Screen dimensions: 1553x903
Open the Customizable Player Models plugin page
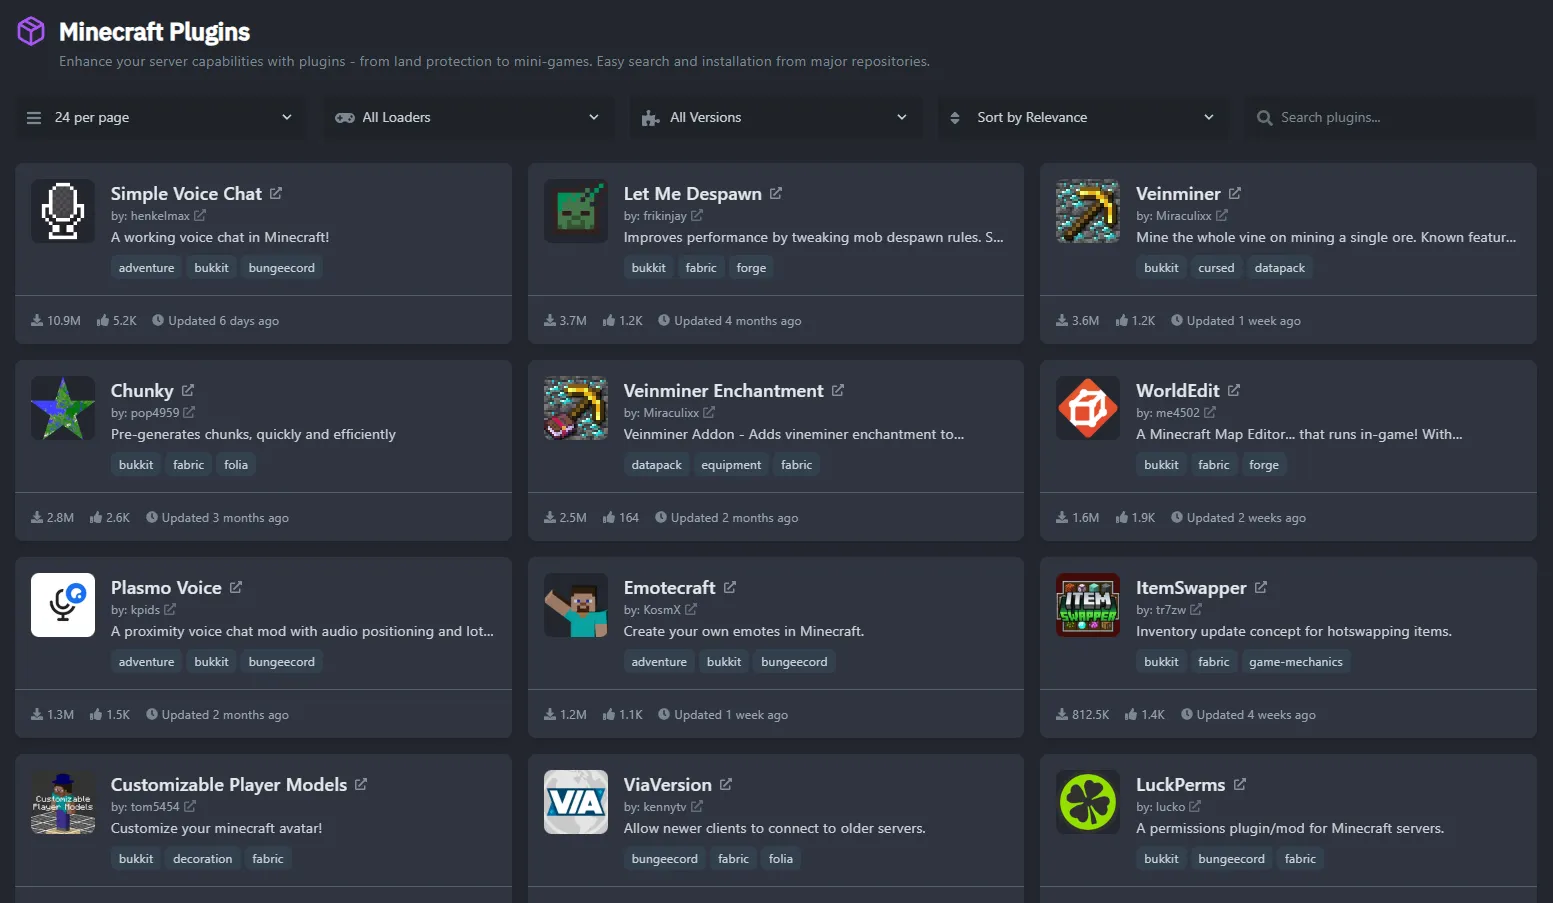point(228,784)
